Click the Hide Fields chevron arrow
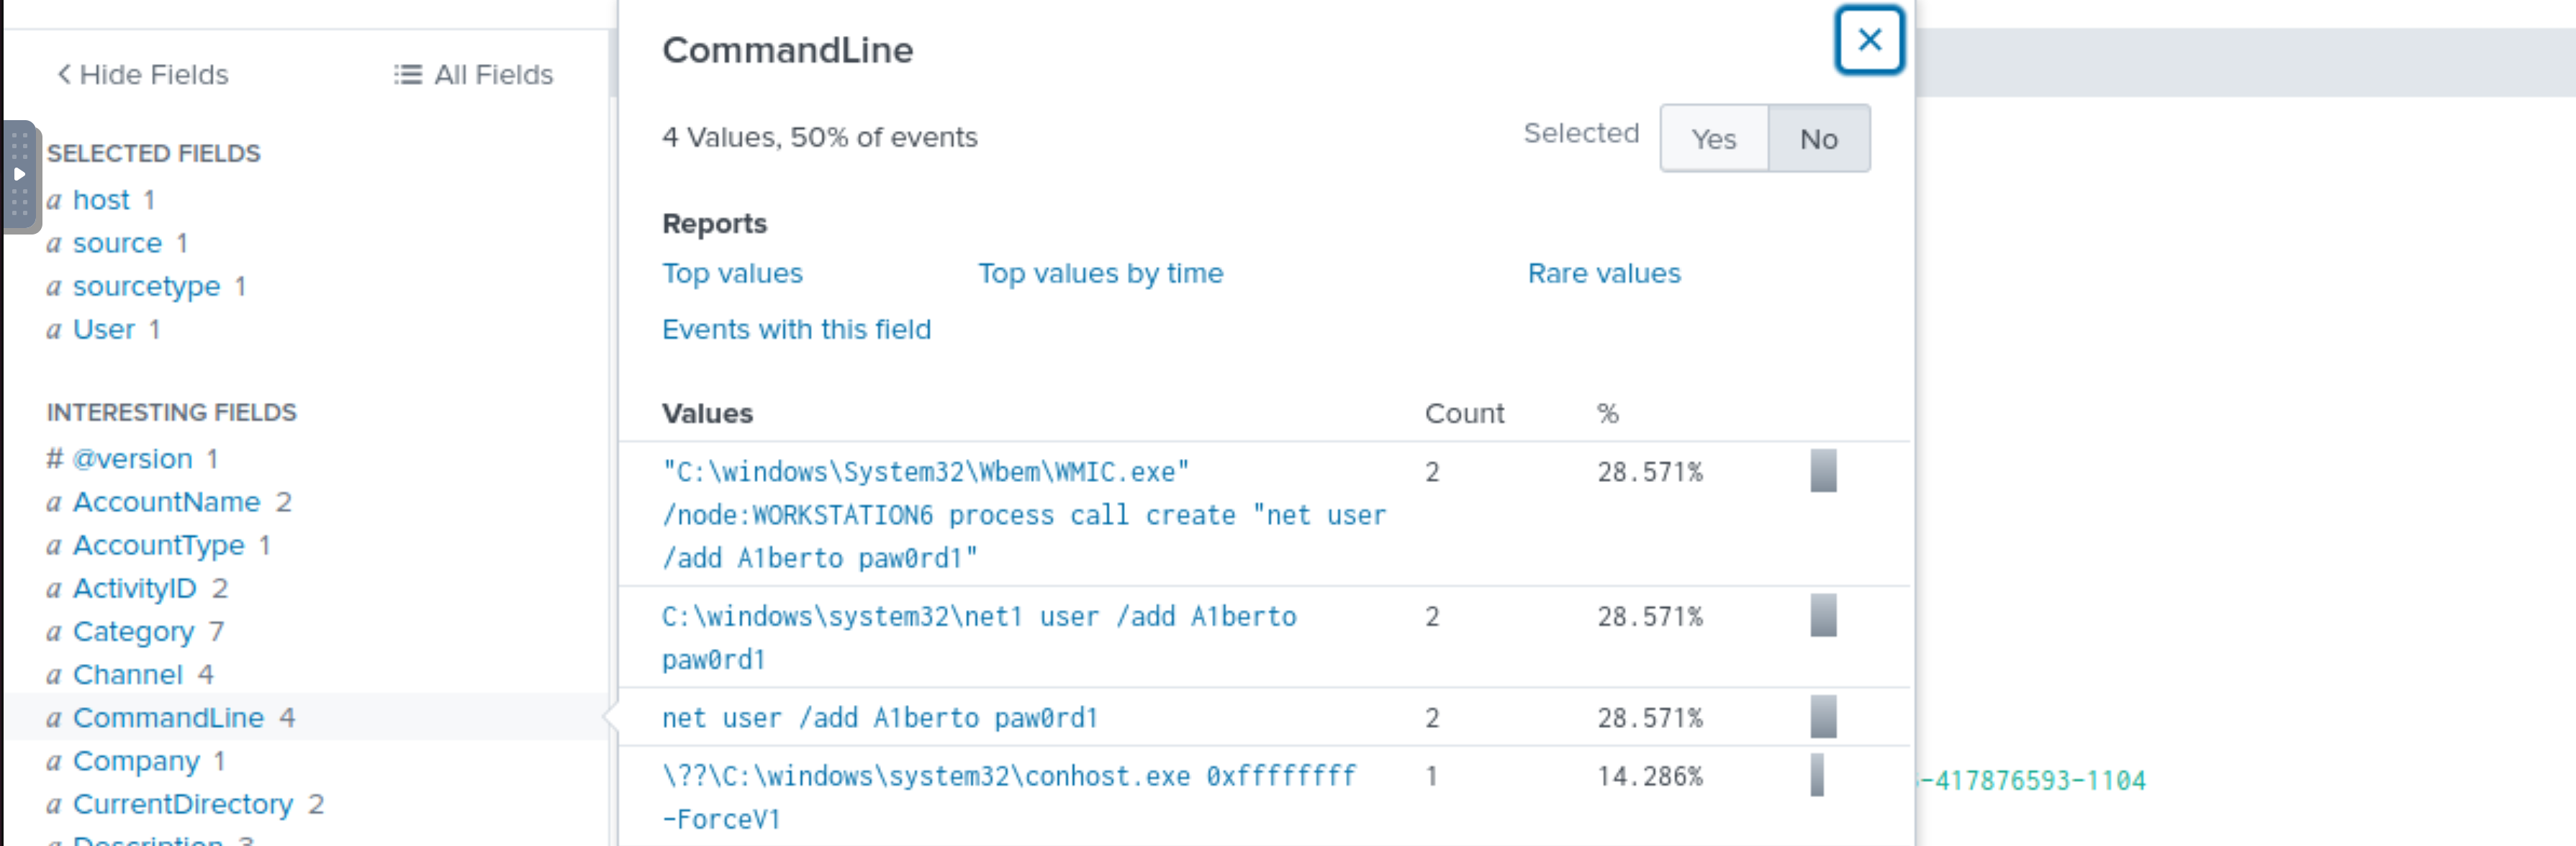 (x=64, y=74)
